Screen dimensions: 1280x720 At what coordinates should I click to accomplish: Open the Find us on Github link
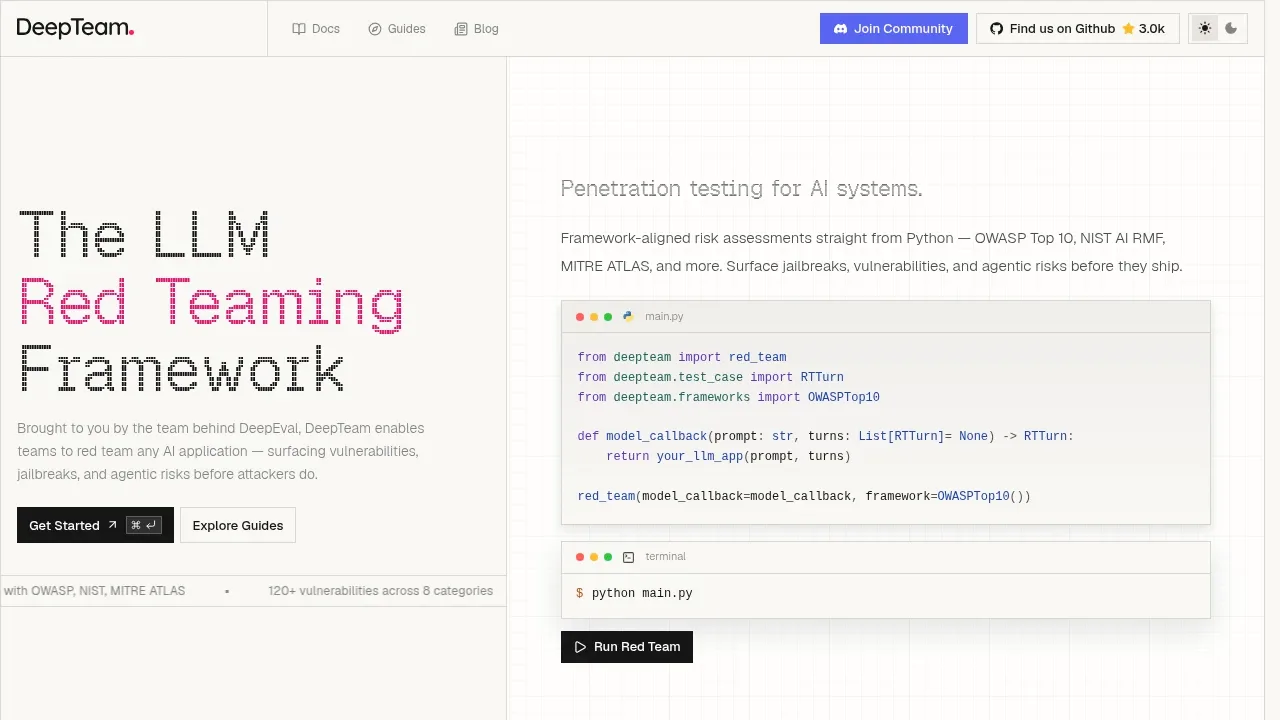point(1078,28)
